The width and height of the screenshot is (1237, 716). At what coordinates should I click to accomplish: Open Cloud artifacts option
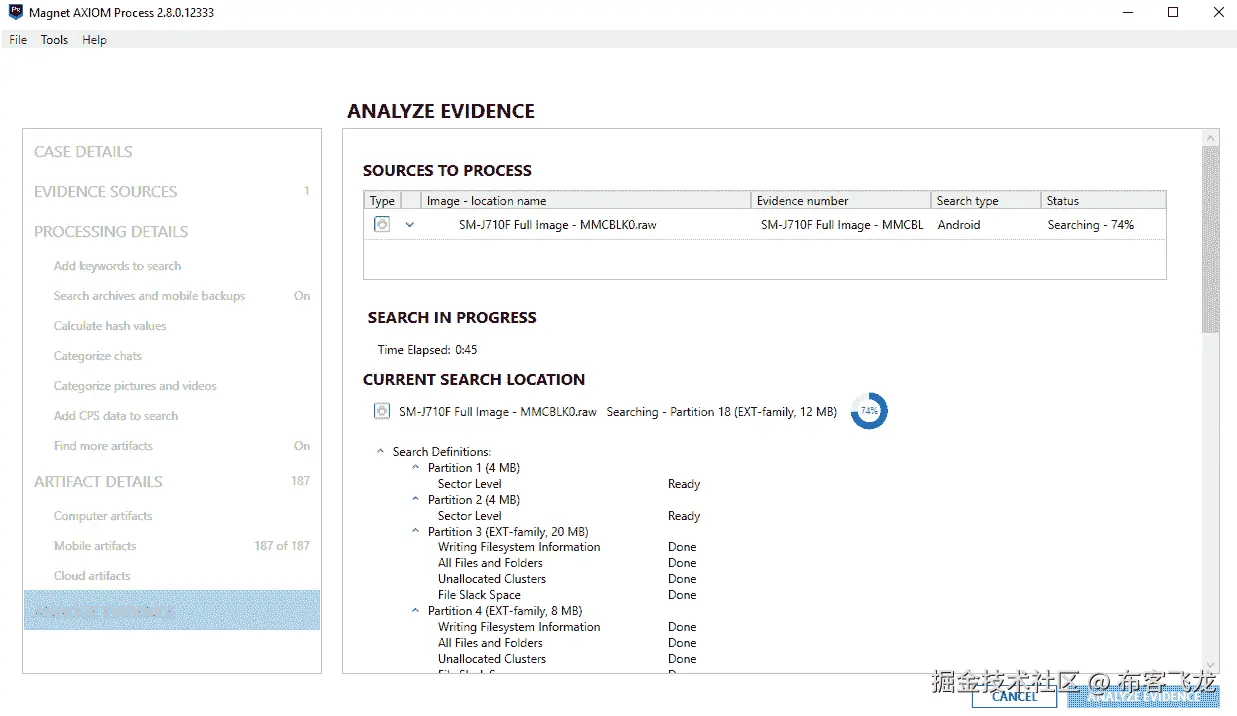coord(92,576)
